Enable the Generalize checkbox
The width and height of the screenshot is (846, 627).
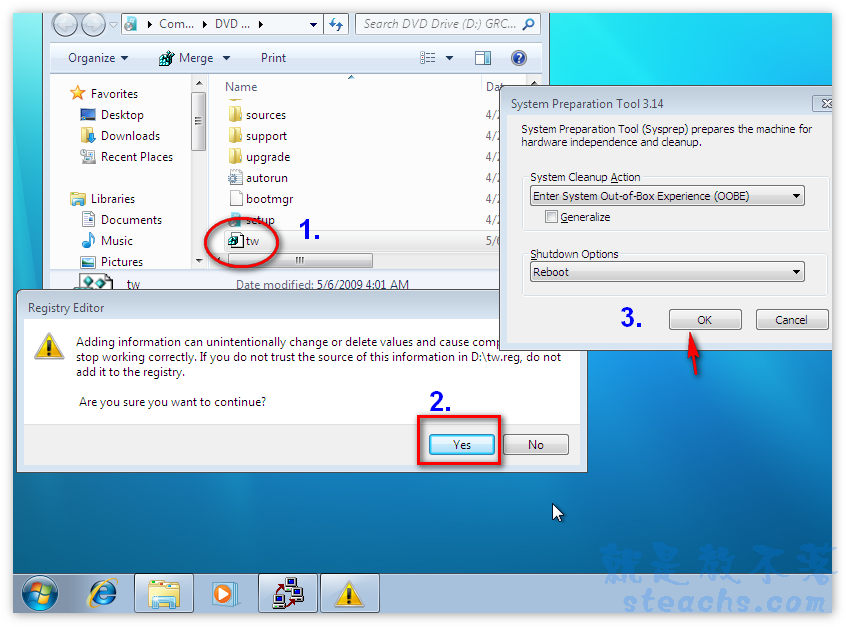tap(551, 217)
